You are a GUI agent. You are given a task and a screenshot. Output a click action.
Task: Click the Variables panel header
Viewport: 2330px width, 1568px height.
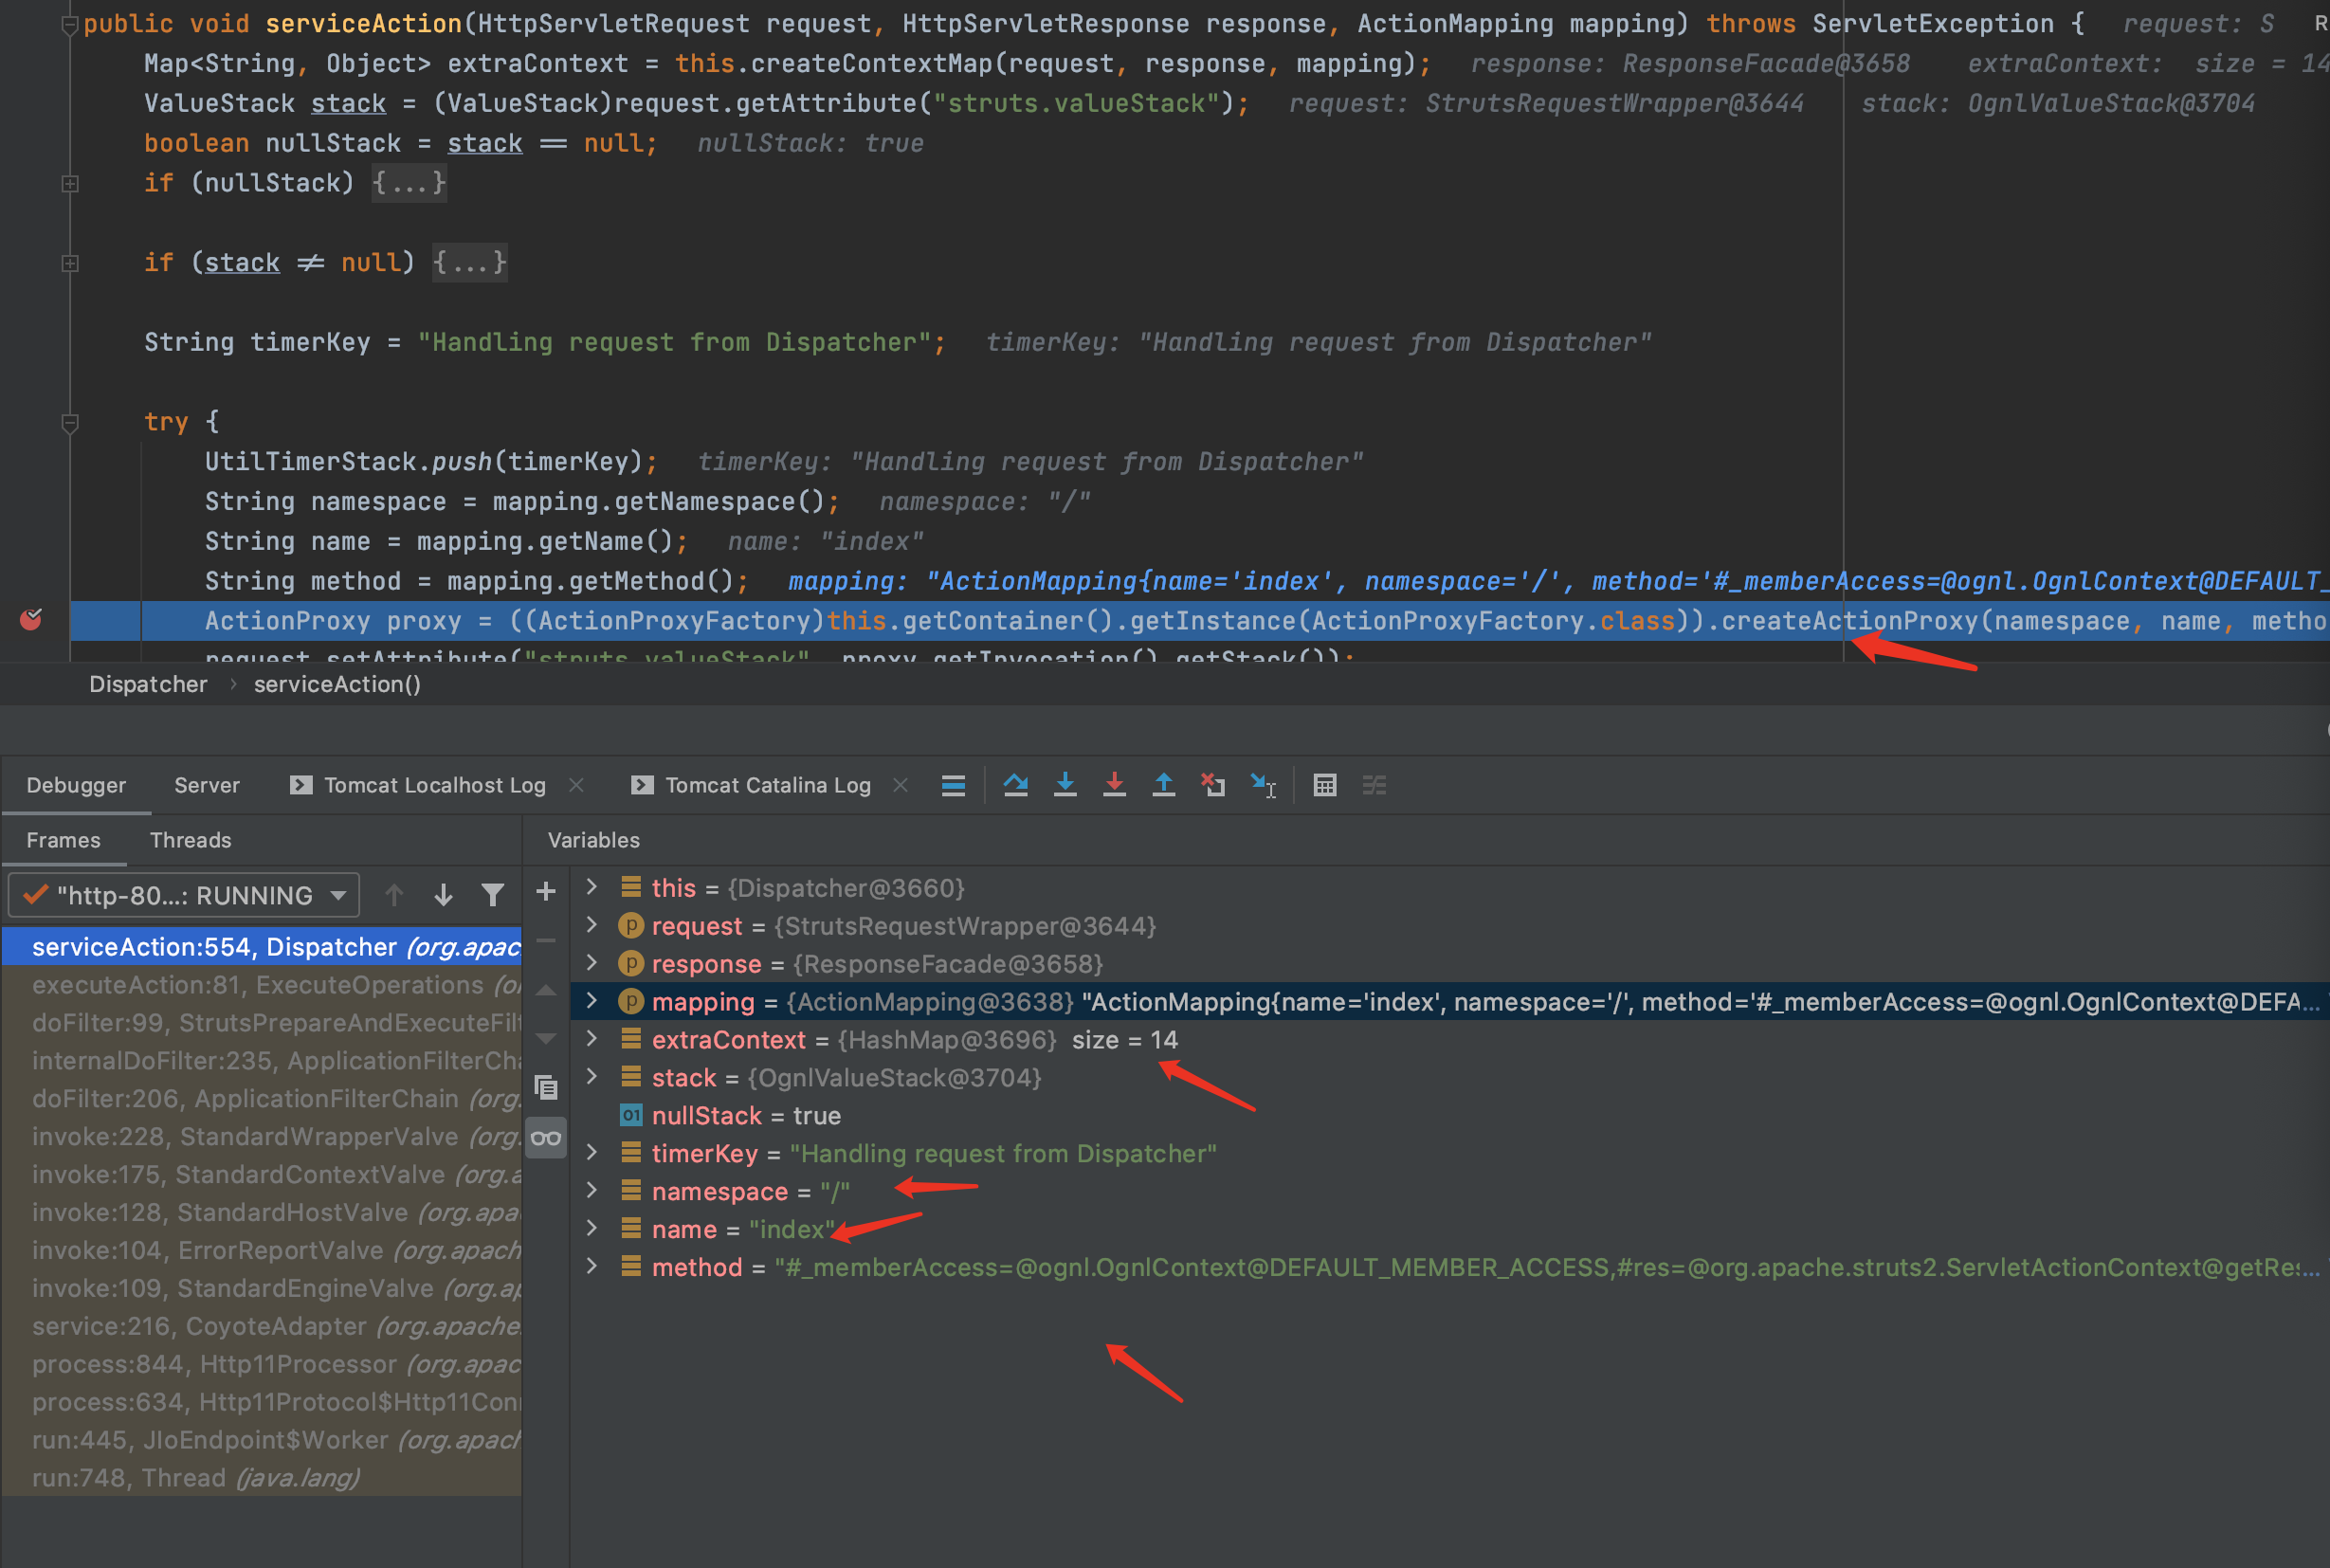click(594, 840)
